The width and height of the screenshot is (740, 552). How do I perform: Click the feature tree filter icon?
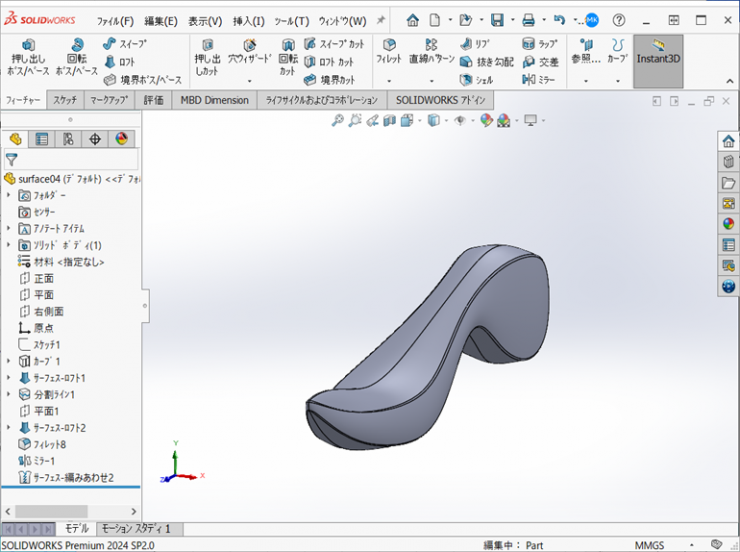pos(11,159)
